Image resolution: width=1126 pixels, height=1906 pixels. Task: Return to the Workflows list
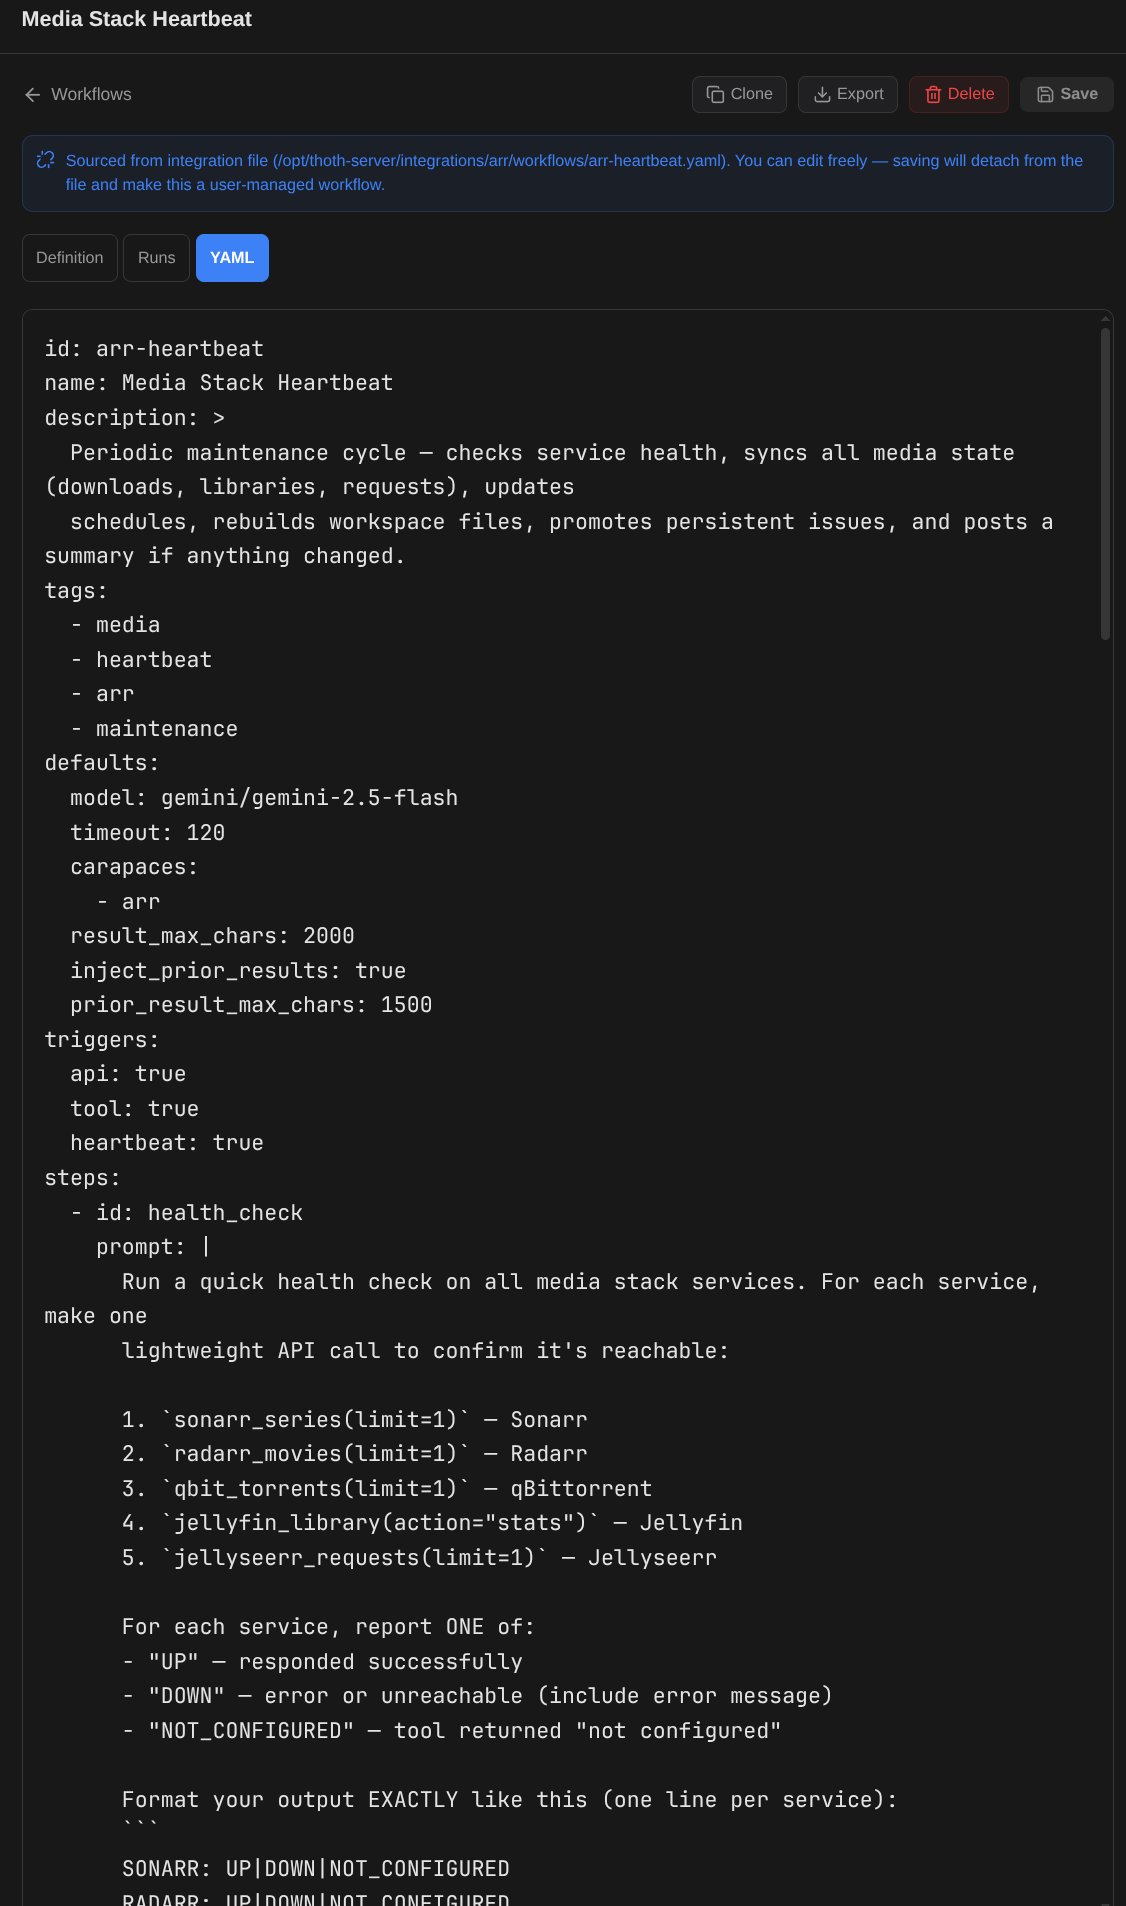click(x=91, y=94)
